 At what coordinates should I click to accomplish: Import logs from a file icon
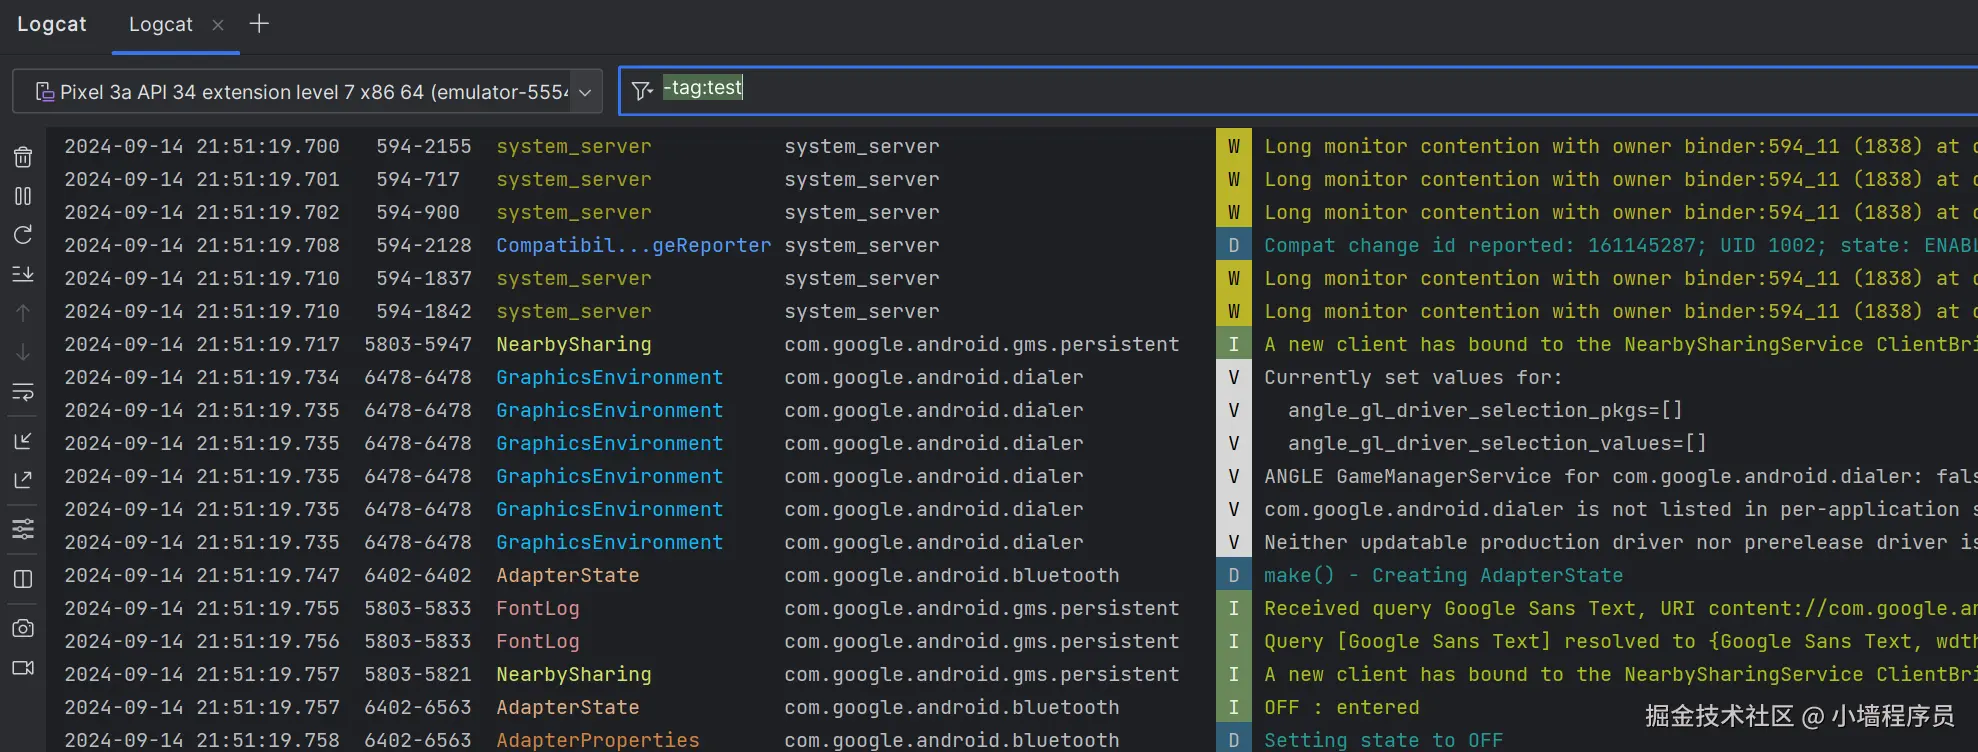tap(23, 441)
